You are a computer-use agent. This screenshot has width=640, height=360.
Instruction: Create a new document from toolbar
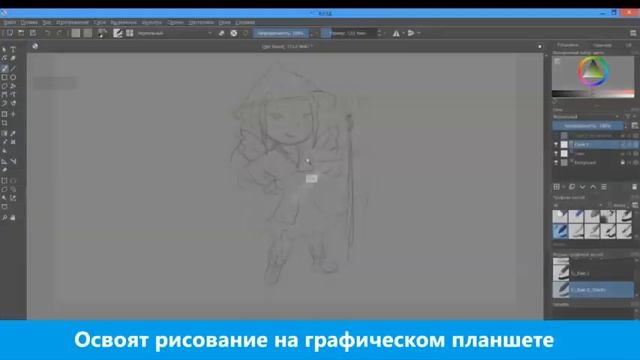tap(10, 33)
